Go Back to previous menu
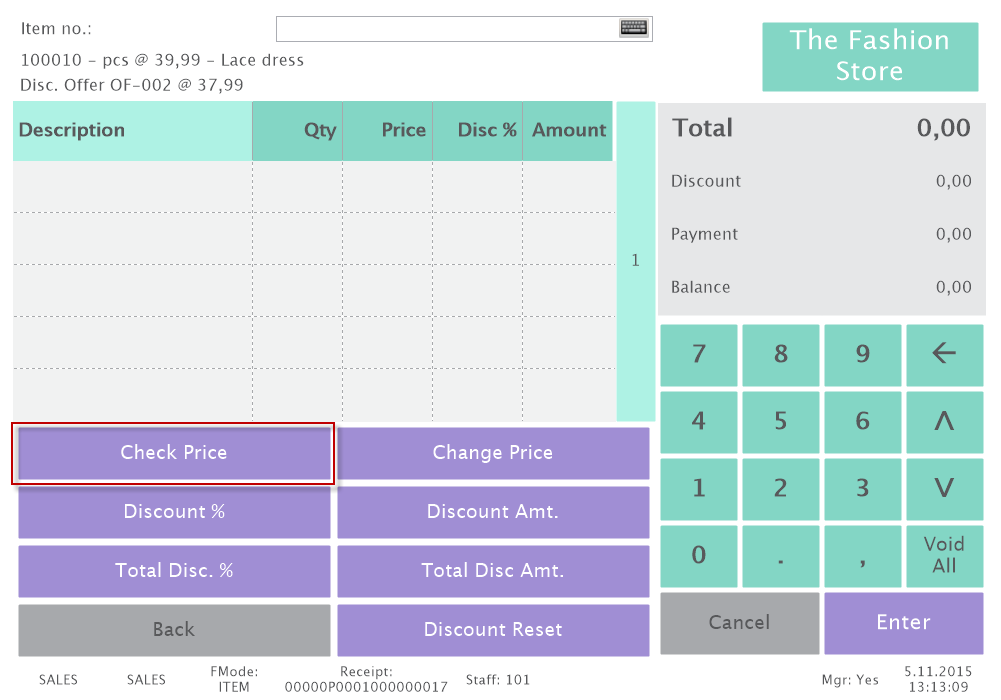The image size is (1001, 700). [174, 630]
